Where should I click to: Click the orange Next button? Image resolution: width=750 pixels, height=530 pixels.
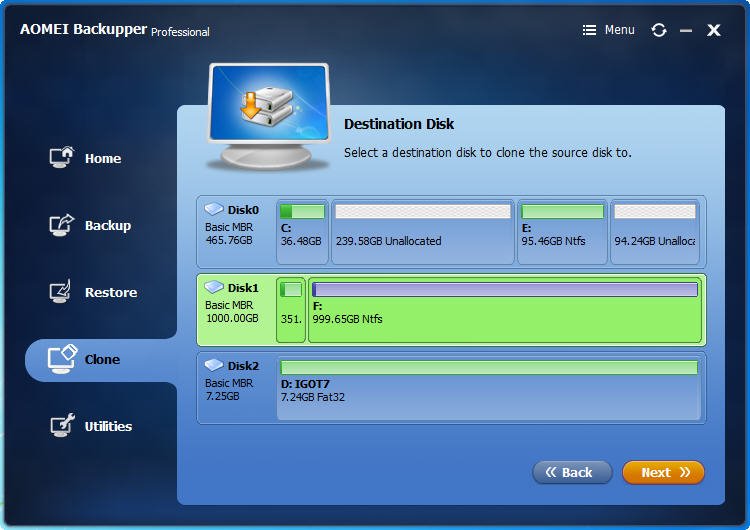pyautogui.click(x=663, y=473)
